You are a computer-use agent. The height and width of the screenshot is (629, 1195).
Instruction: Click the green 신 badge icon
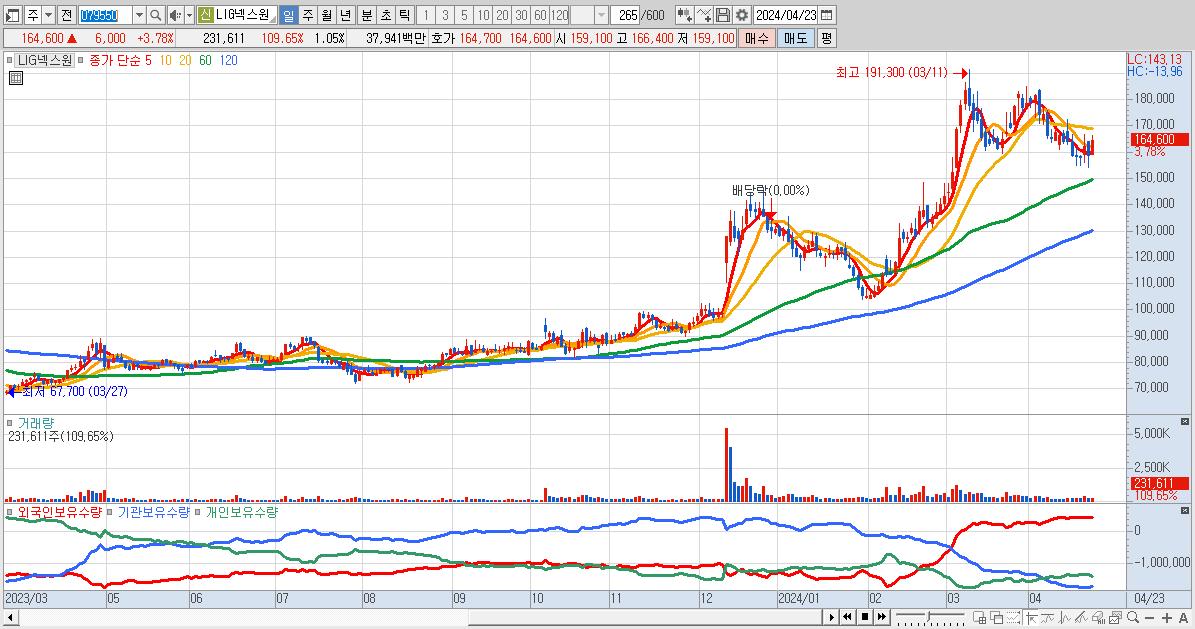tap(205, 15)
